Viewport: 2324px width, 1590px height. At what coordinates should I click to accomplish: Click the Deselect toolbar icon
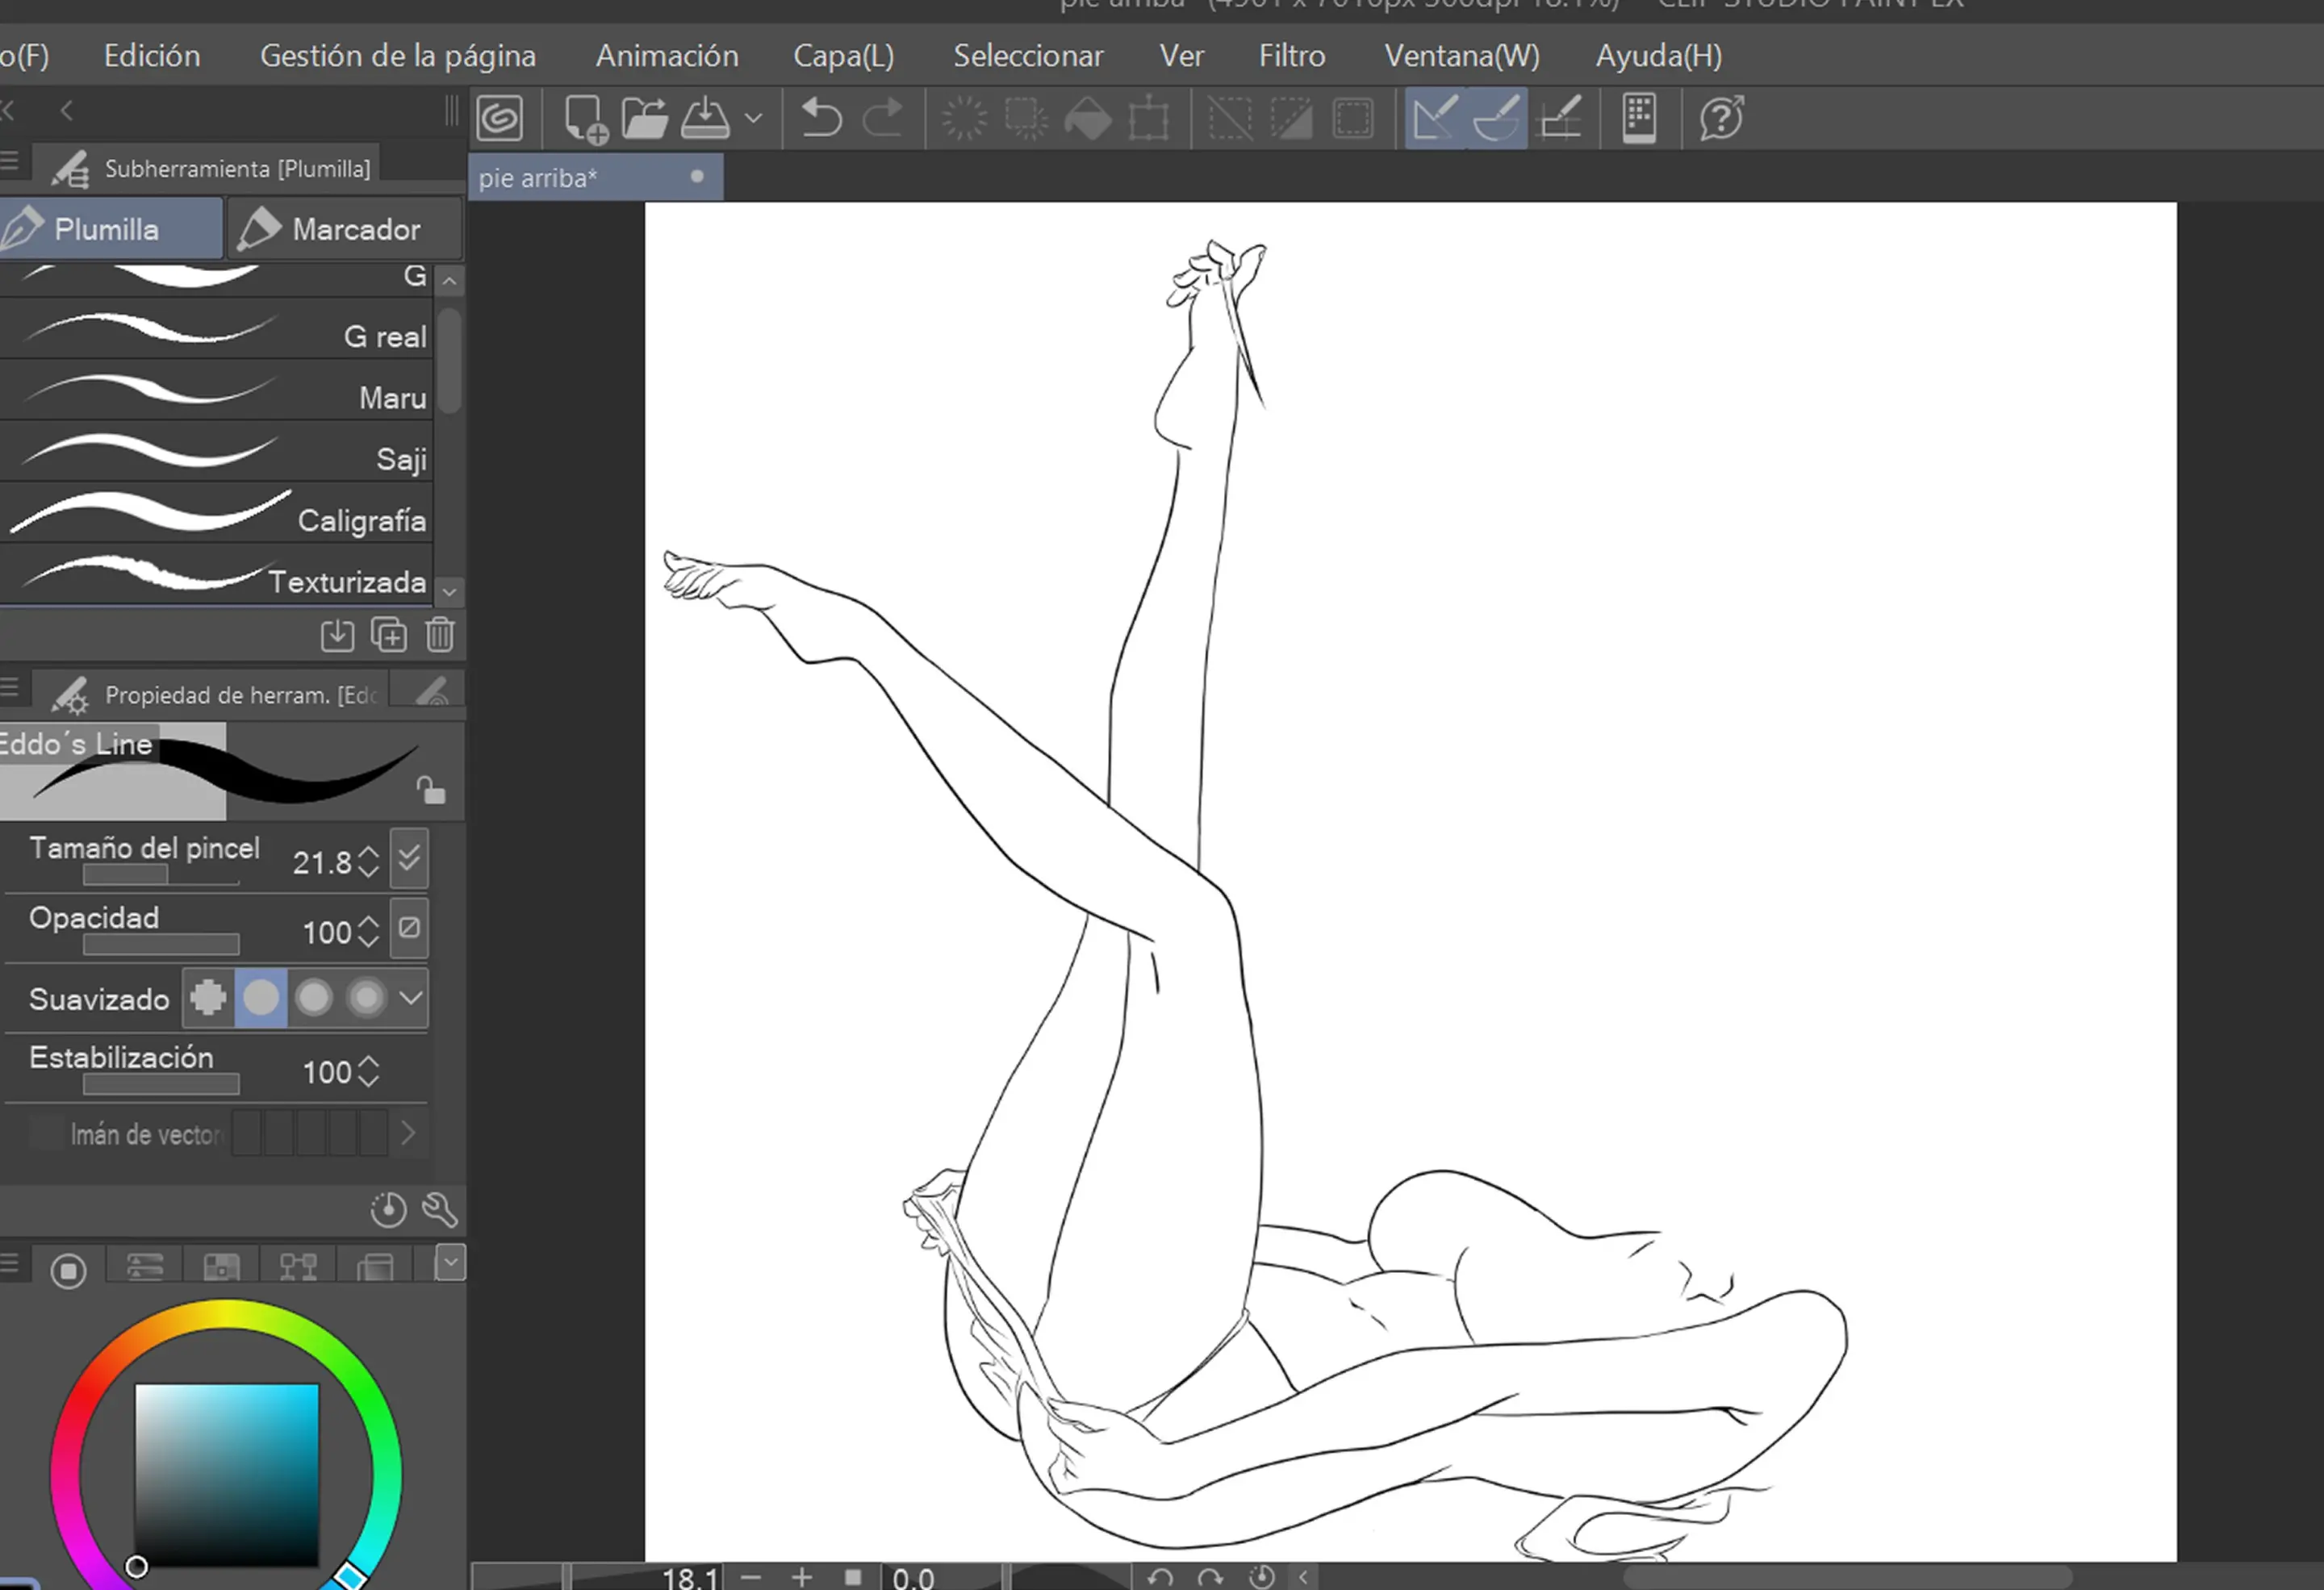pos(1230,119)
